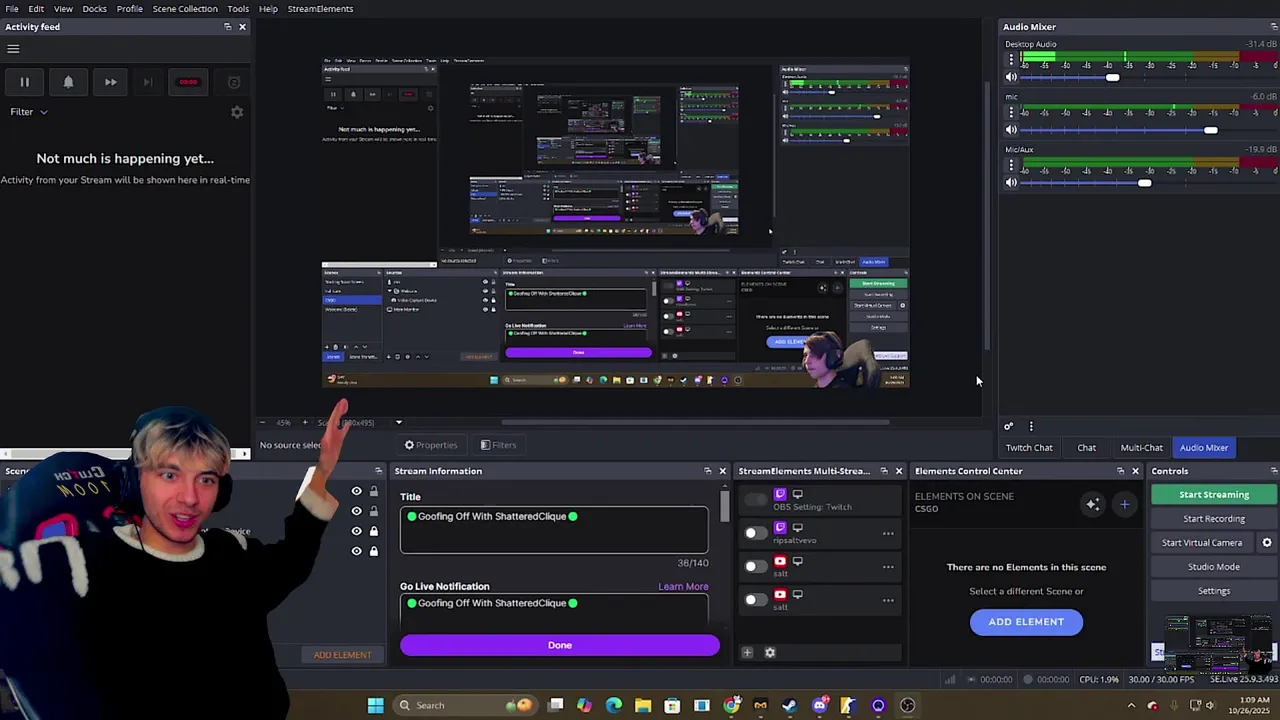Open Activity feed settings gear

(237, 112)
